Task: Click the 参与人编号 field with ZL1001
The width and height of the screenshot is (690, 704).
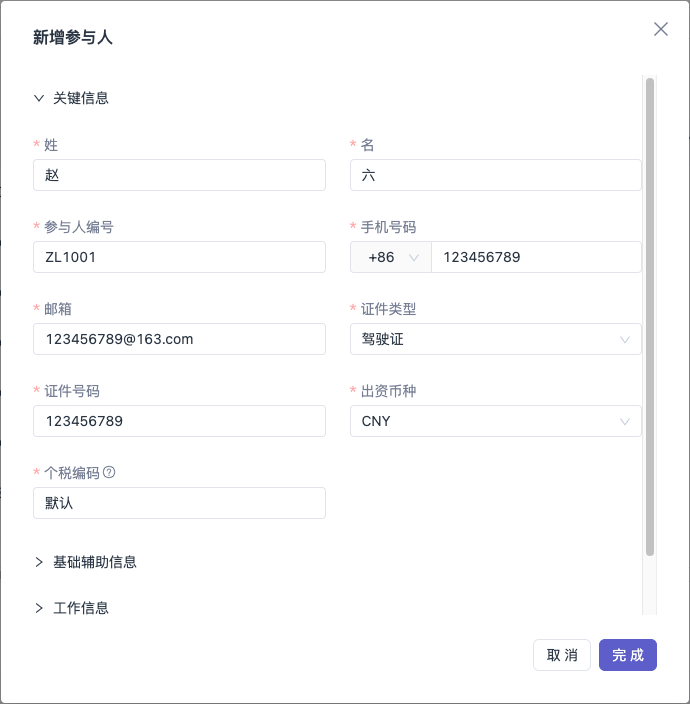Action: [x=179, y=257]
